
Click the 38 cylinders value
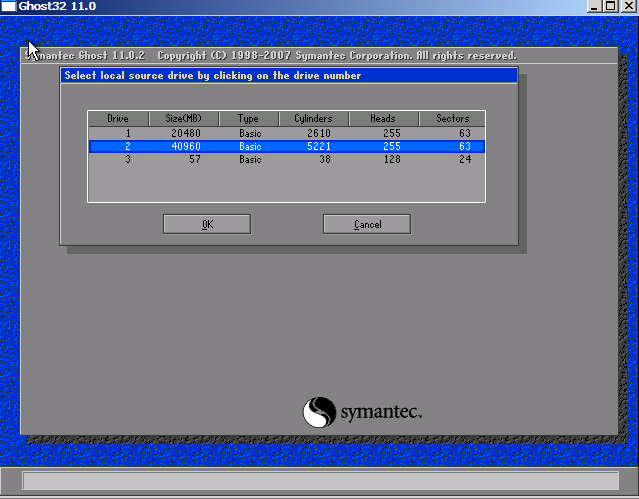(325, 159)
